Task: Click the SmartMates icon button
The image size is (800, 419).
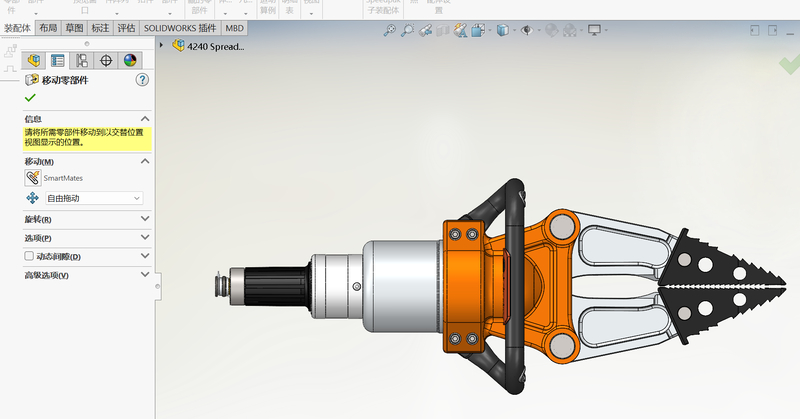Action: [33, 178]
